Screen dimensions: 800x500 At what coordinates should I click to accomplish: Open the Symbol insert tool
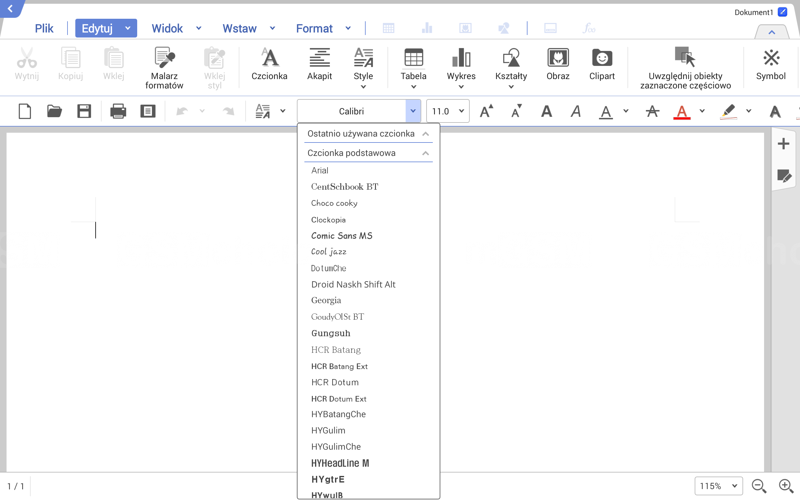click(770, 64)
